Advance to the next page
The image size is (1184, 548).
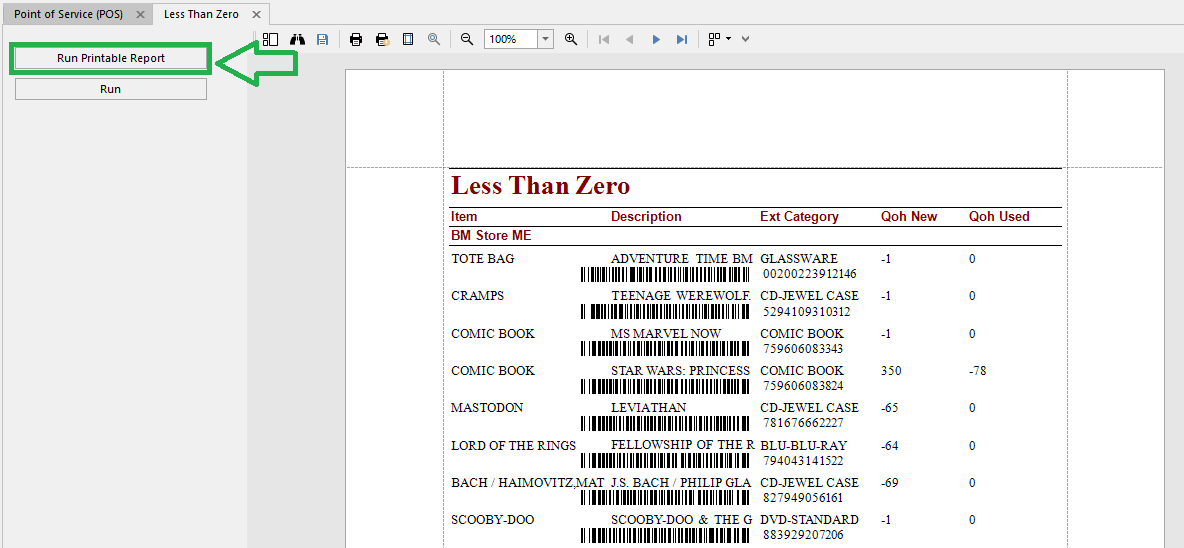[x=656, y=39]
